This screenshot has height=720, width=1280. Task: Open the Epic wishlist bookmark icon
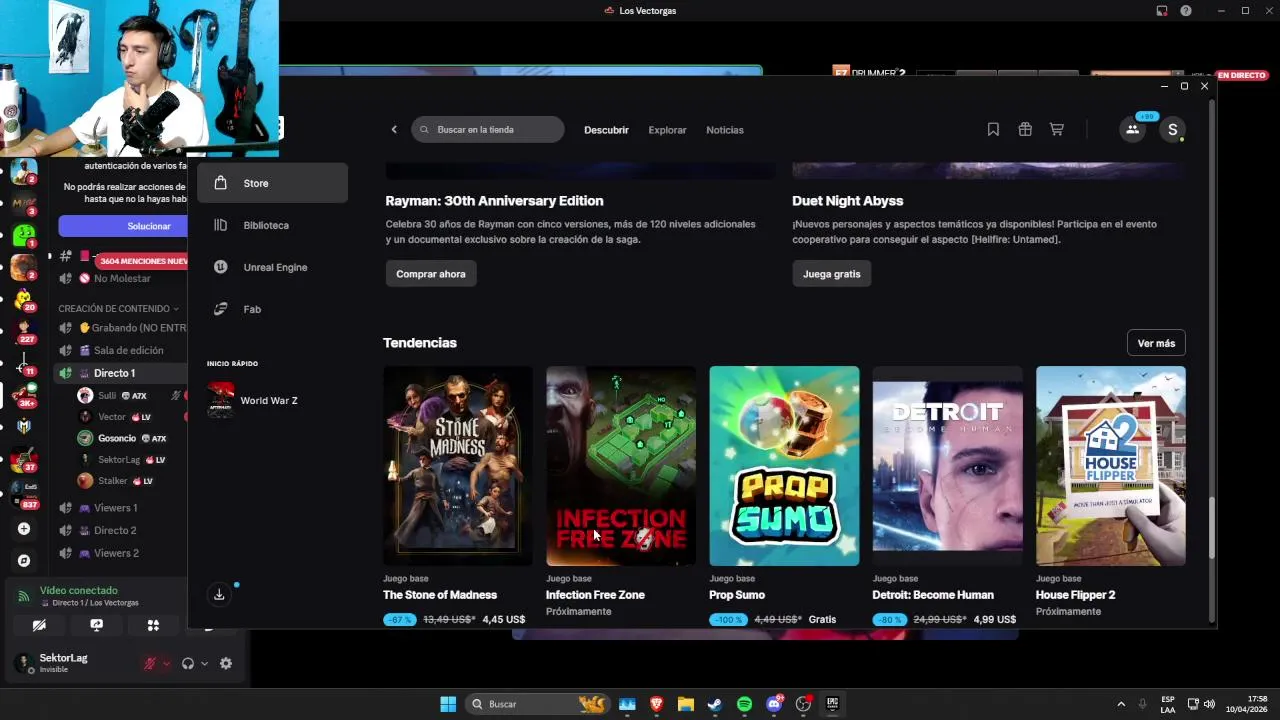[993, 129]
